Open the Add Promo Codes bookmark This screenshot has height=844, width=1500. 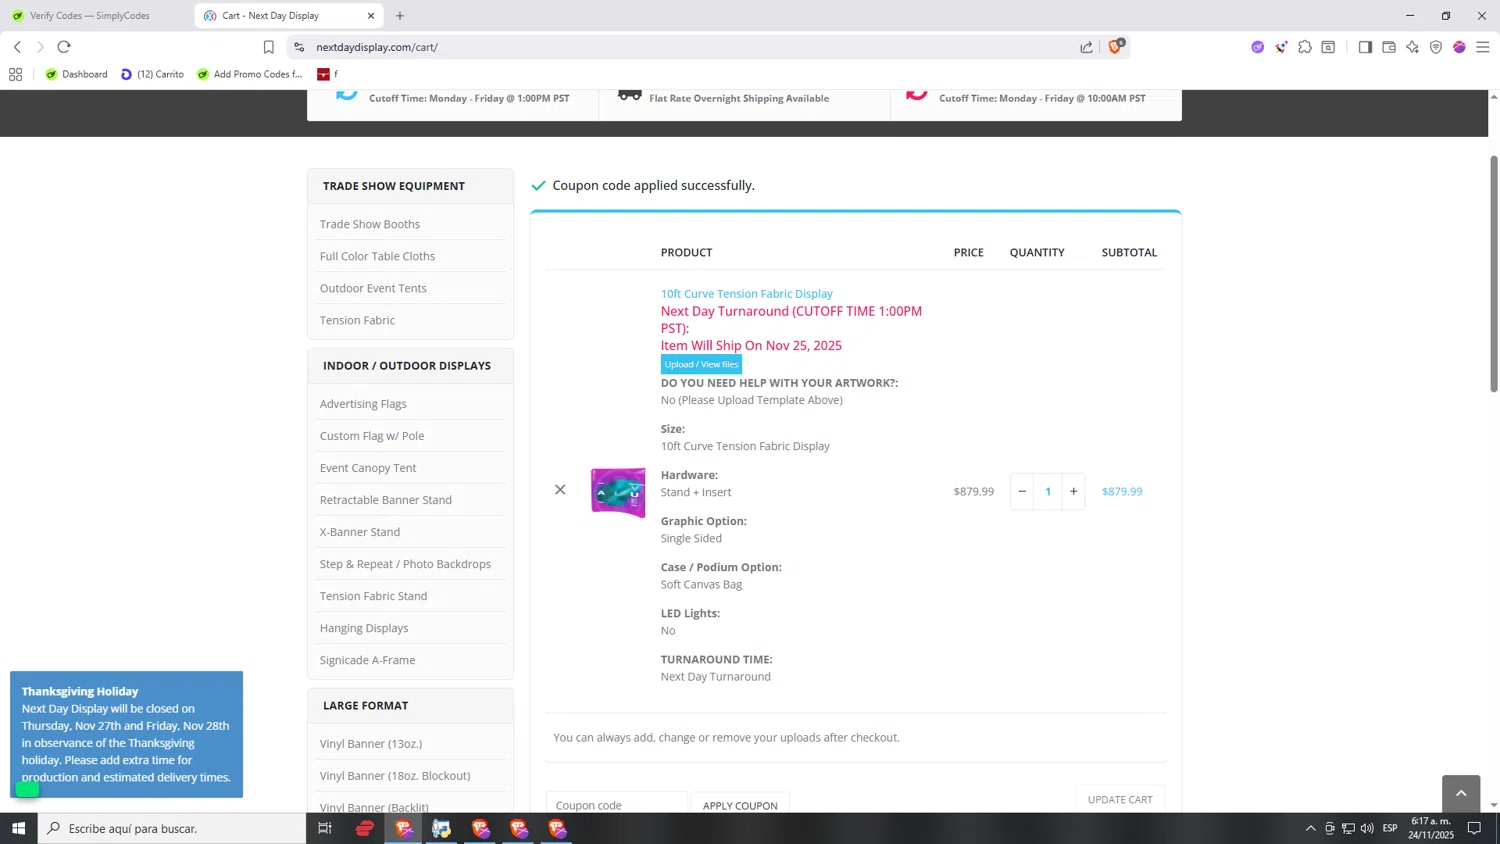(x=250, y=74)
